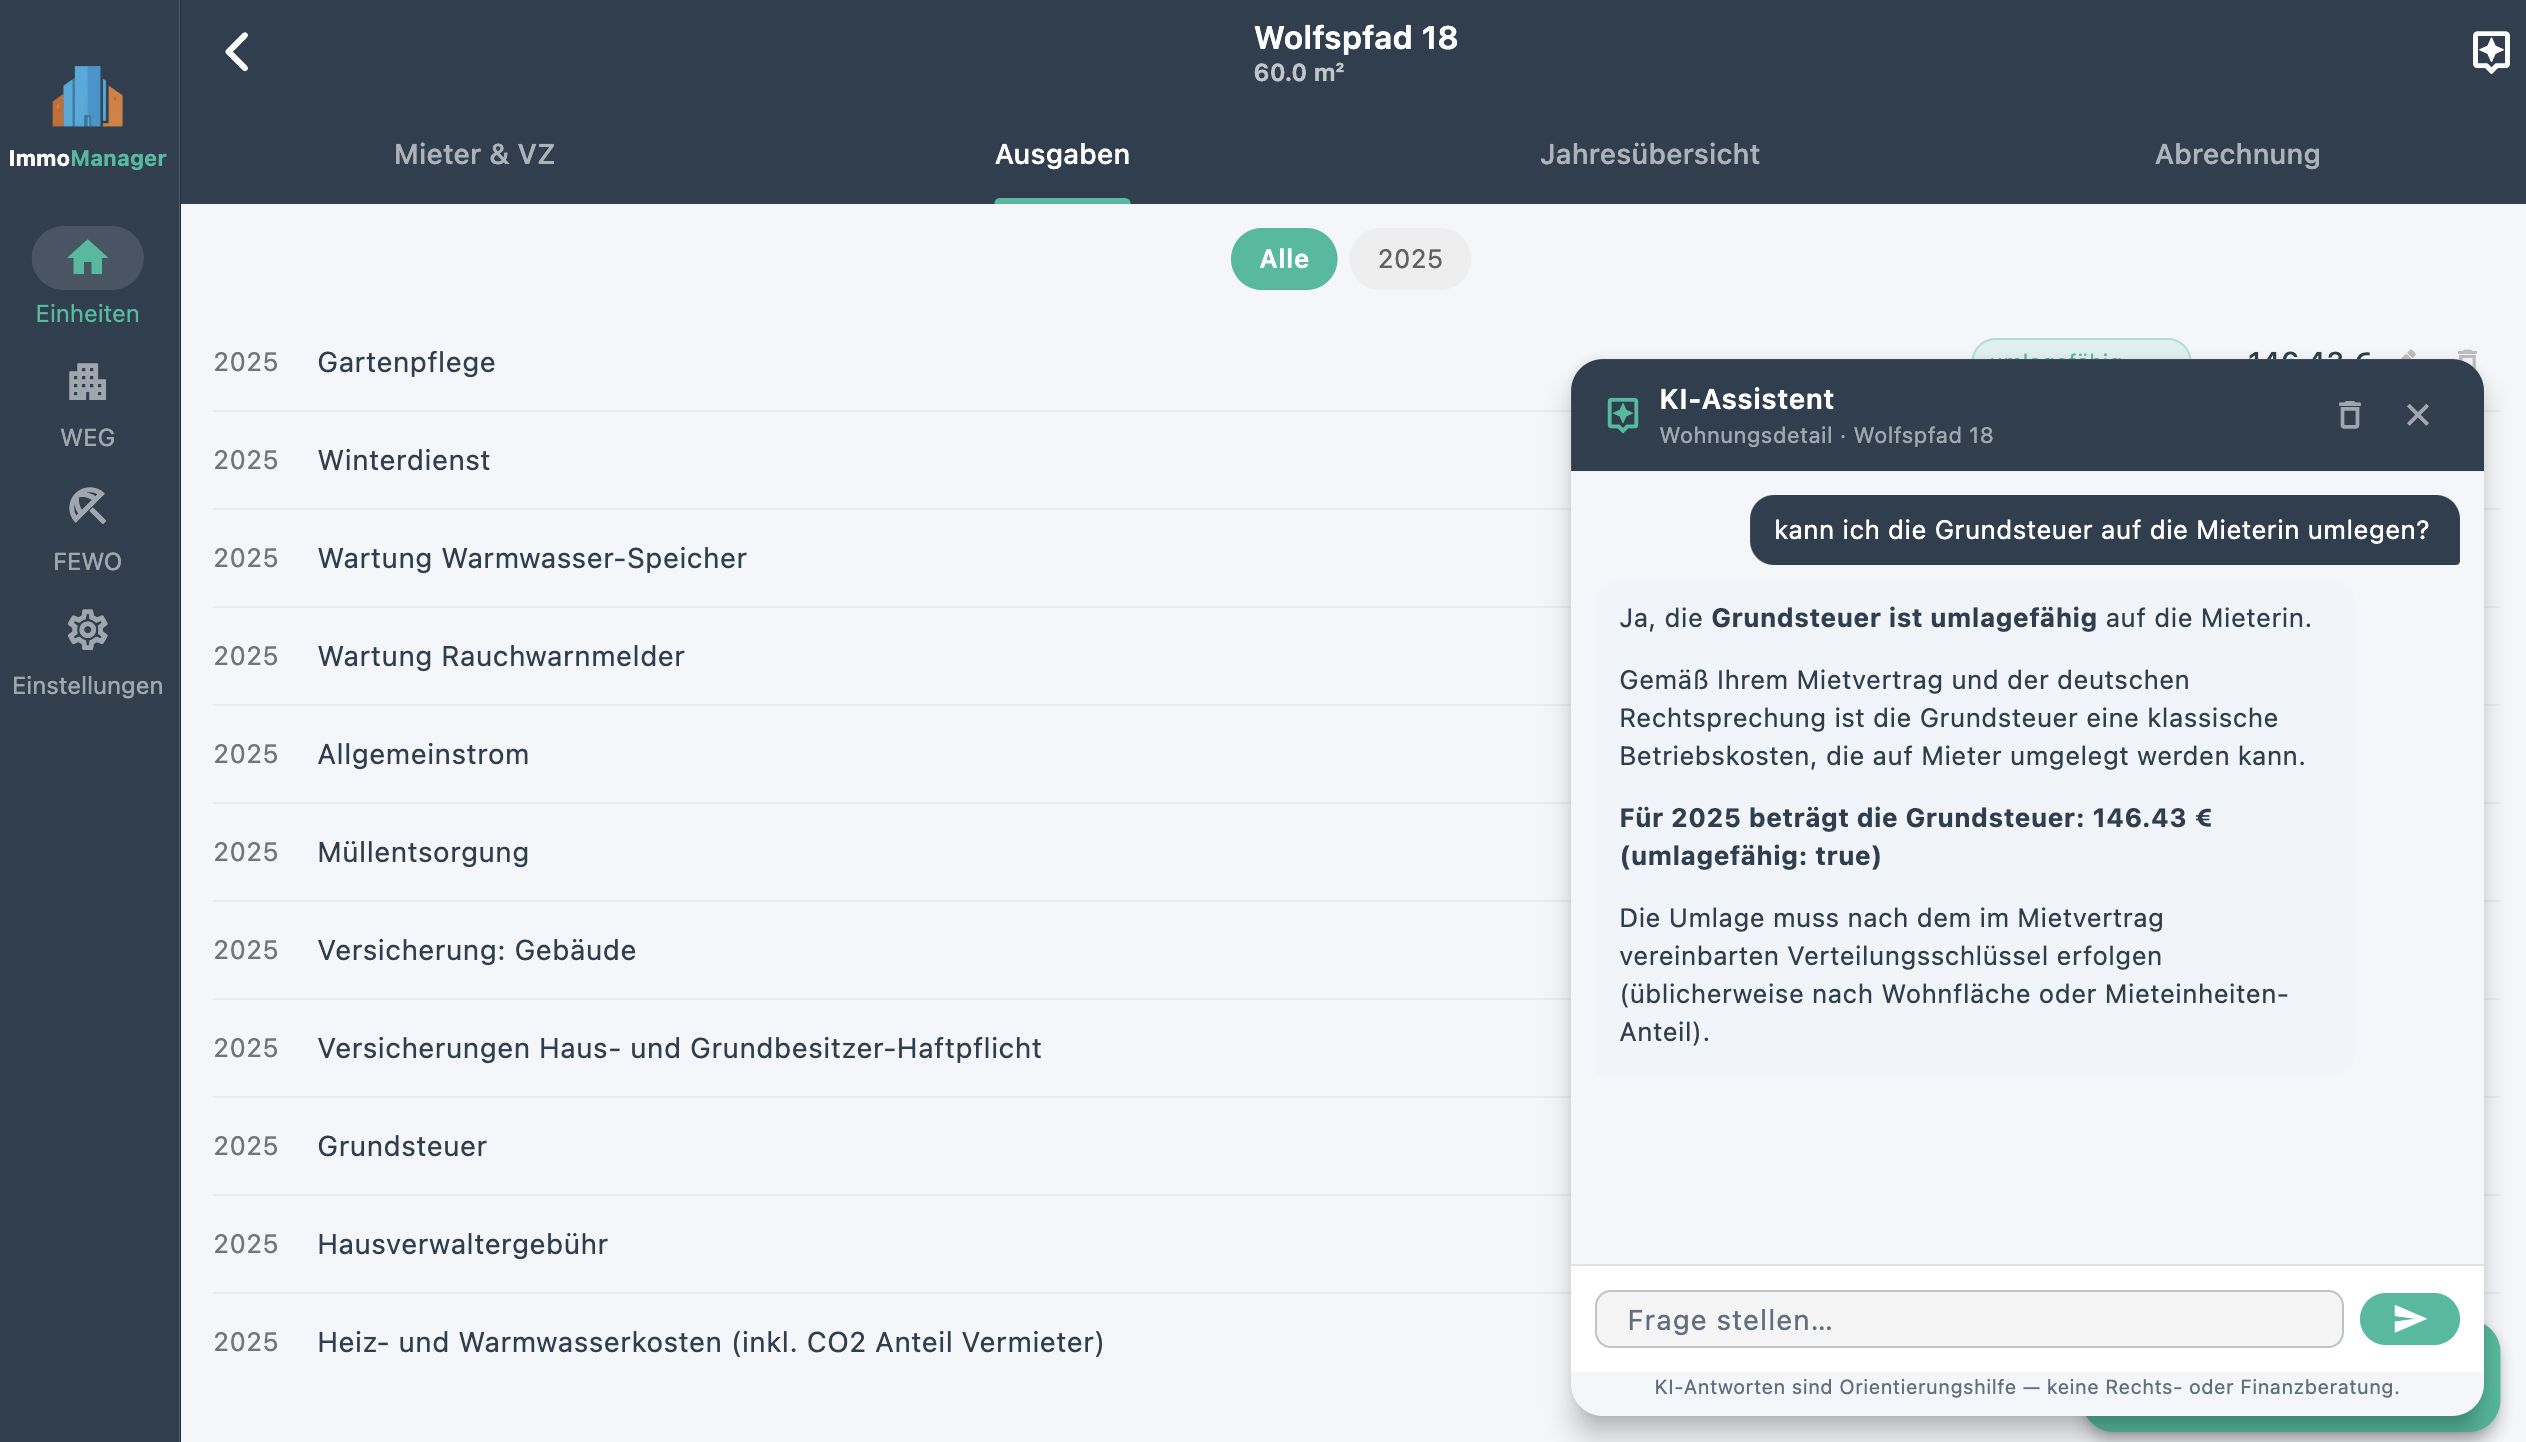2526x1442 pixels.
Task: Open Einstellungen via the gear icon
Action: (88, 630)
